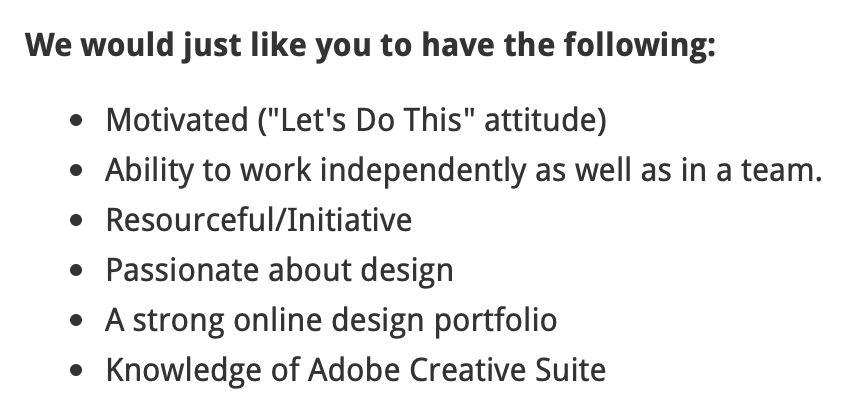Screen dimensions: 842x414
Task: Click the bullet dot beside "Knowledge of Adobe Creative Suite"
Action: (x=77, y=370)
